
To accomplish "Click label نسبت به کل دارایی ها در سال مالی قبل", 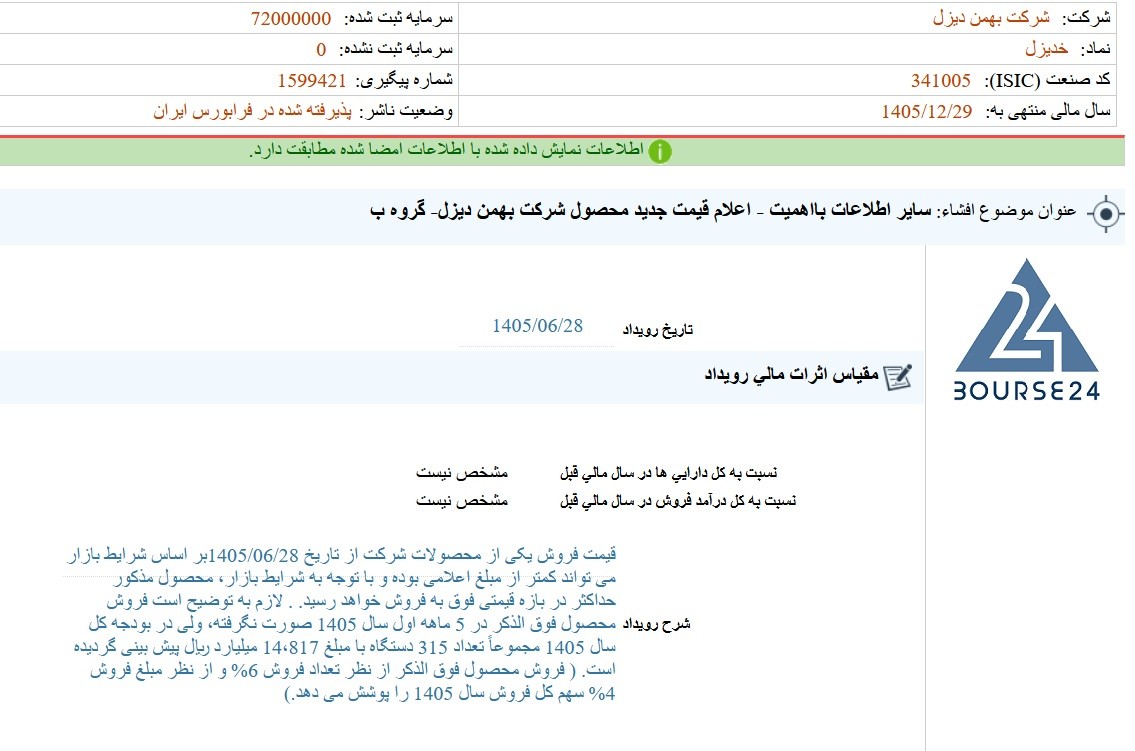I will point(668,473).
